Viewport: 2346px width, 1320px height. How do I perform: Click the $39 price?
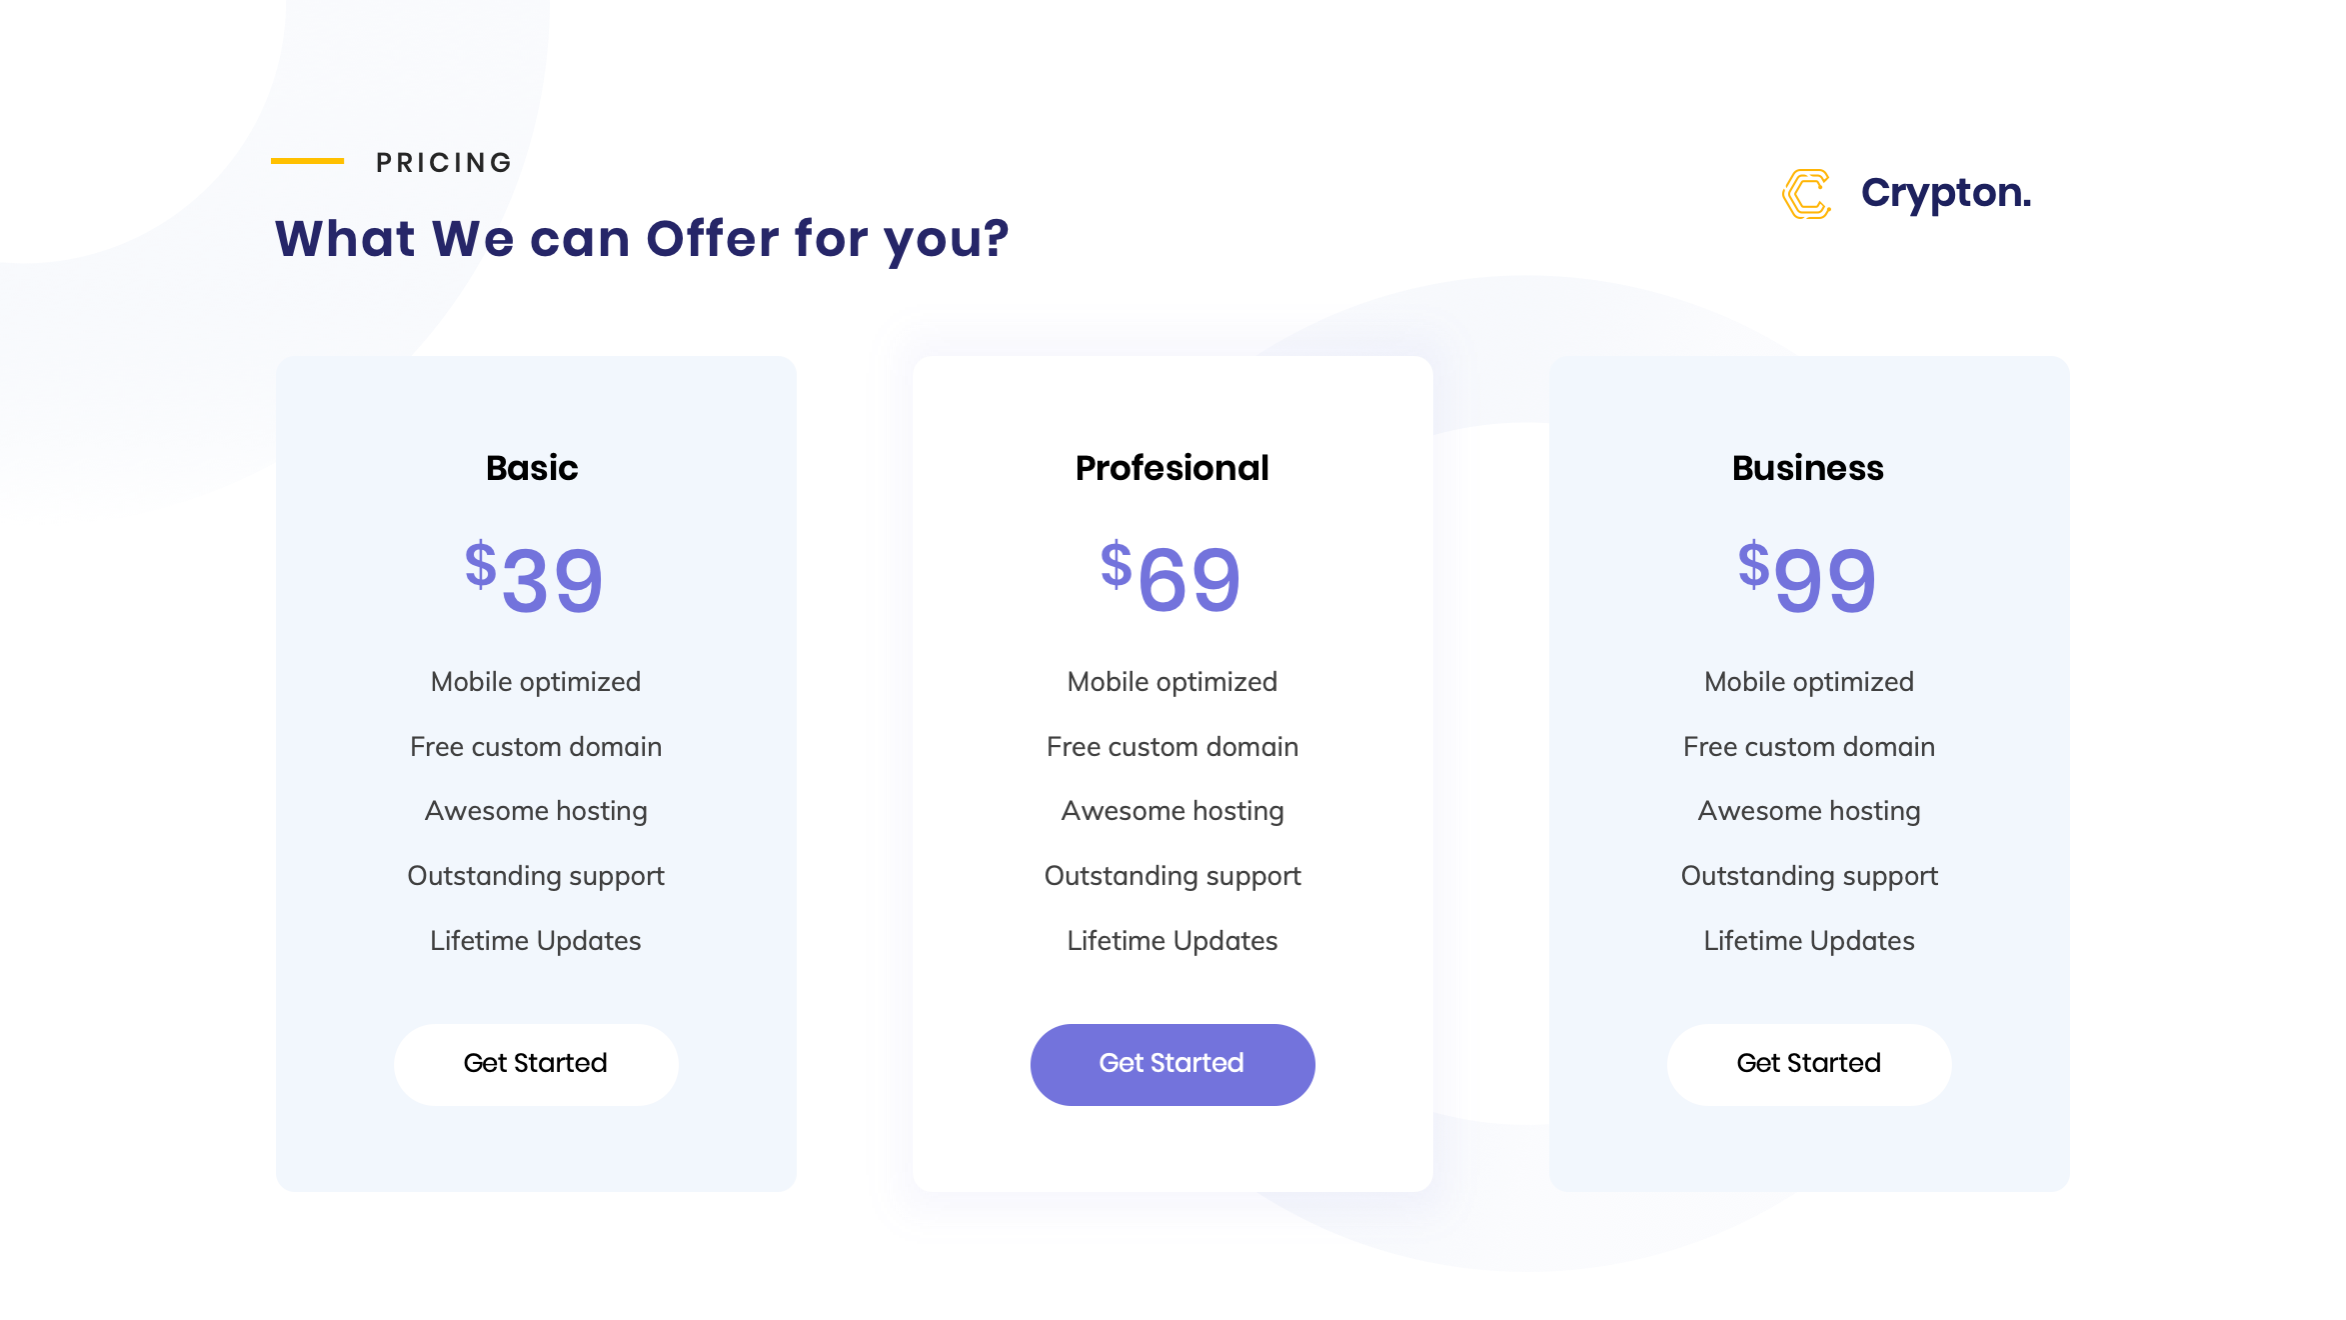[x=534, y=578]
